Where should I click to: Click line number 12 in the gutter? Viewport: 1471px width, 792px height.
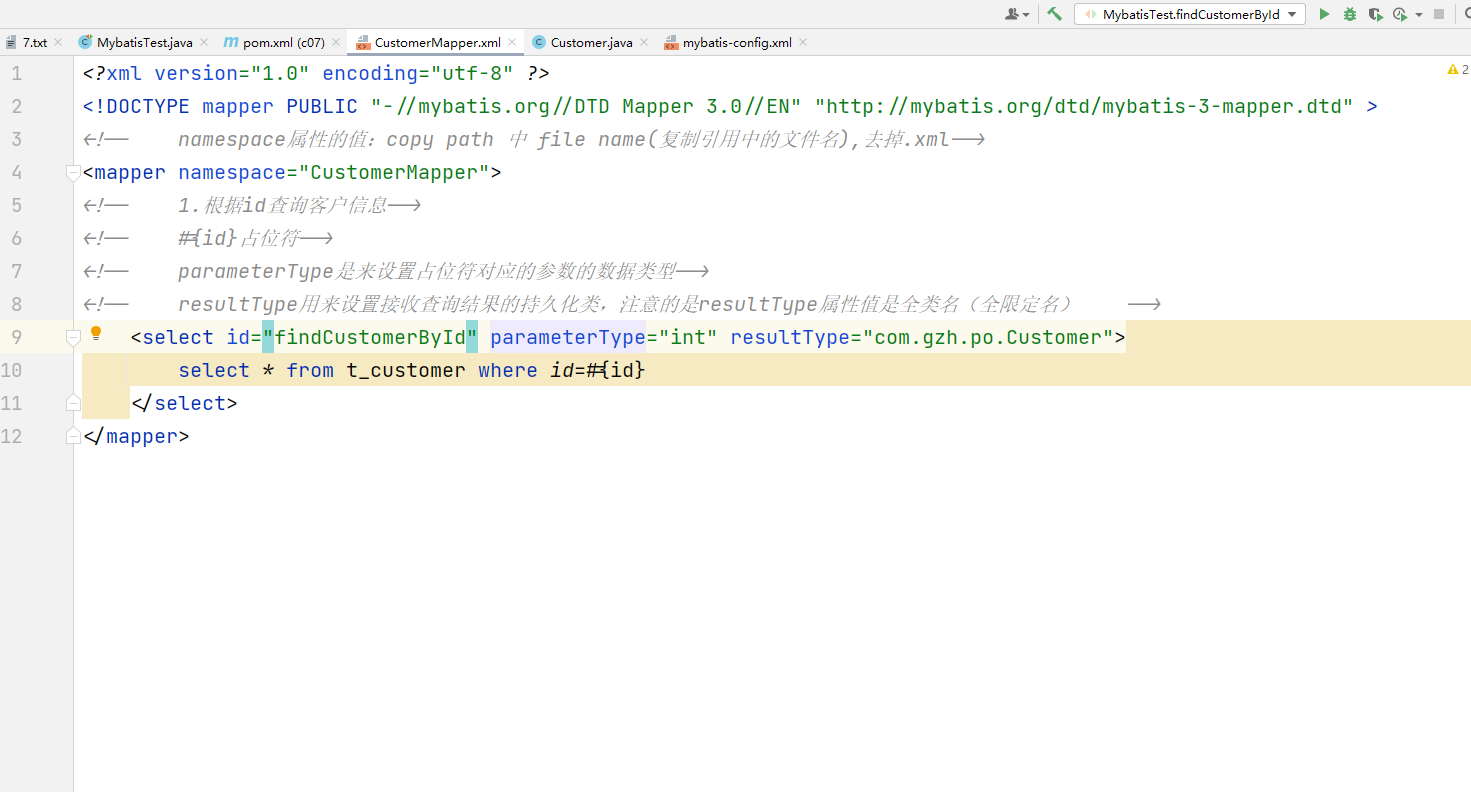coord(12,437)
